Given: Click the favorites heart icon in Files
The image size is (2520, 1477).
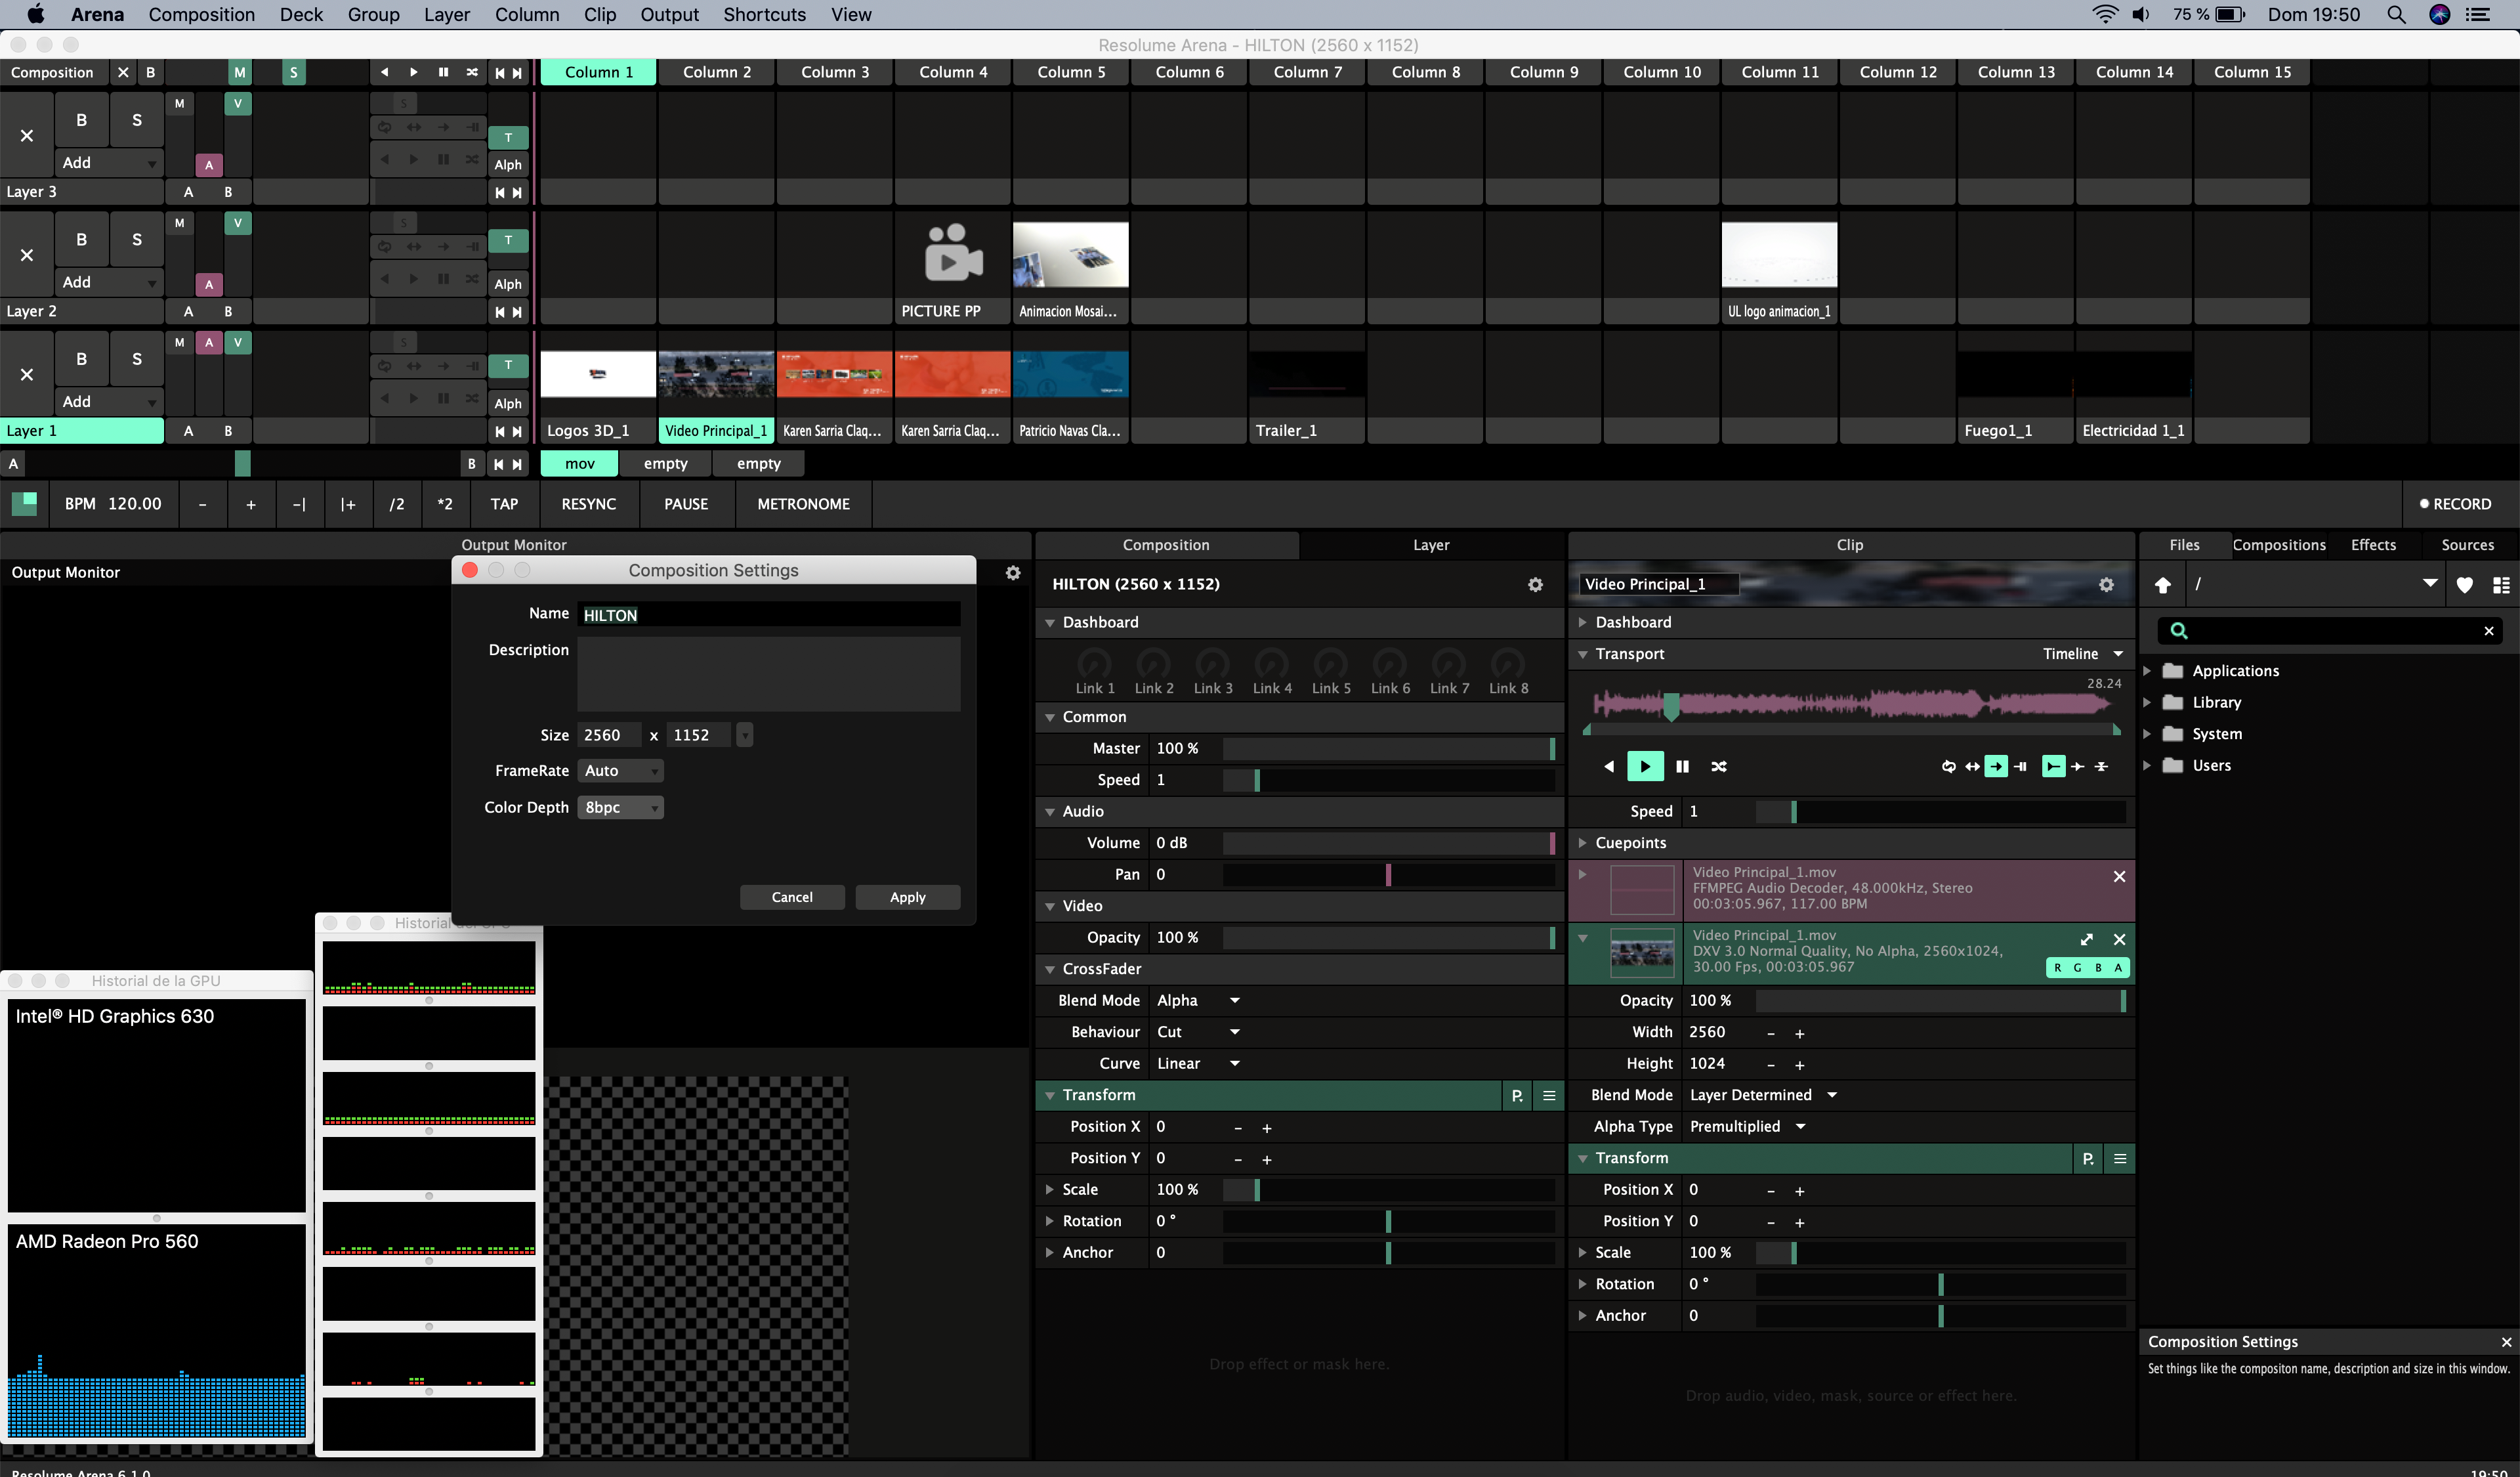Looking at the screenshot, I should click(x=2464, y=585).
